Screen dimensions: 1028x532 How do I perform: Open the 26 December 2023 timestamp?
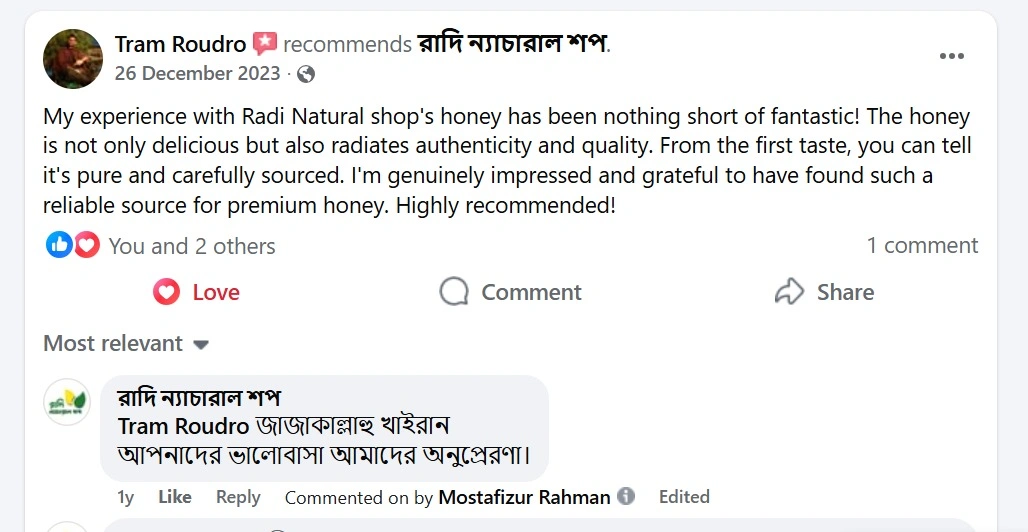[197, 74]
